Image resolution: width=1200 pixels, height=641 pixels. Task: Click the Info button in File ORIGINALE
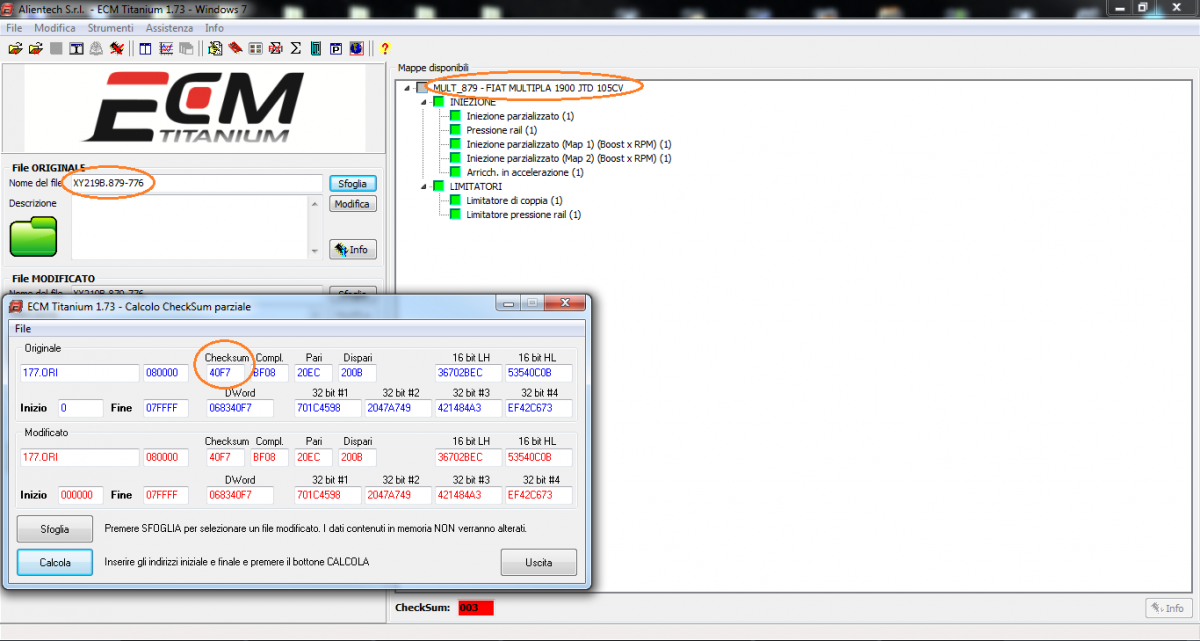tap(352, 250)
